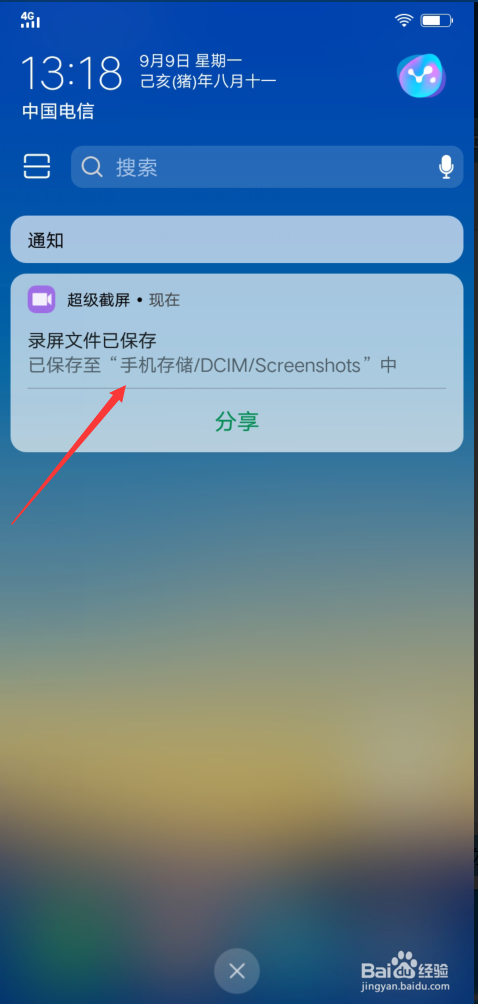Tap the 手机存储/DCIM/Screenshots save path text
This screenshot has width=478, height=1004.
(241, 365)
